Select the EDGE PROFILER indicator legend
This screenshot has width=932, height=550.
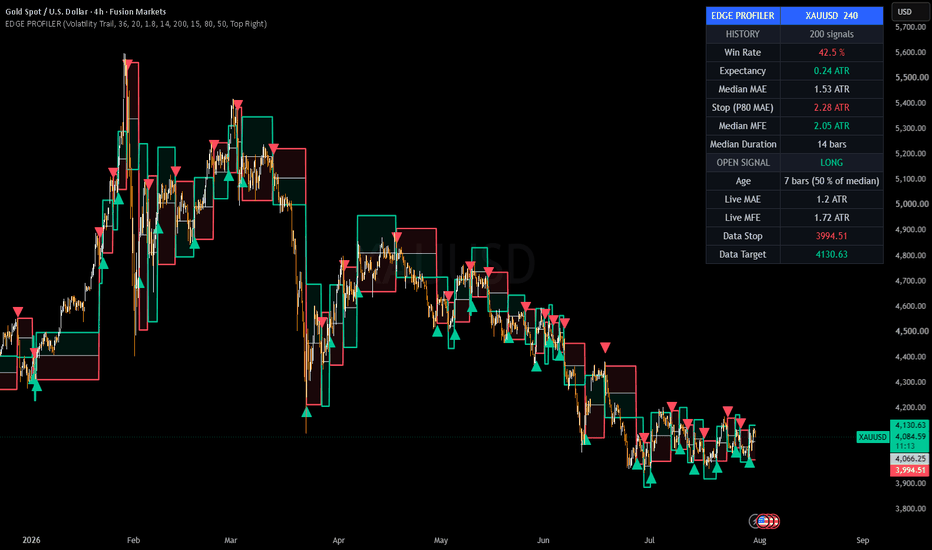pyautogui.click(x=136, y=24)
